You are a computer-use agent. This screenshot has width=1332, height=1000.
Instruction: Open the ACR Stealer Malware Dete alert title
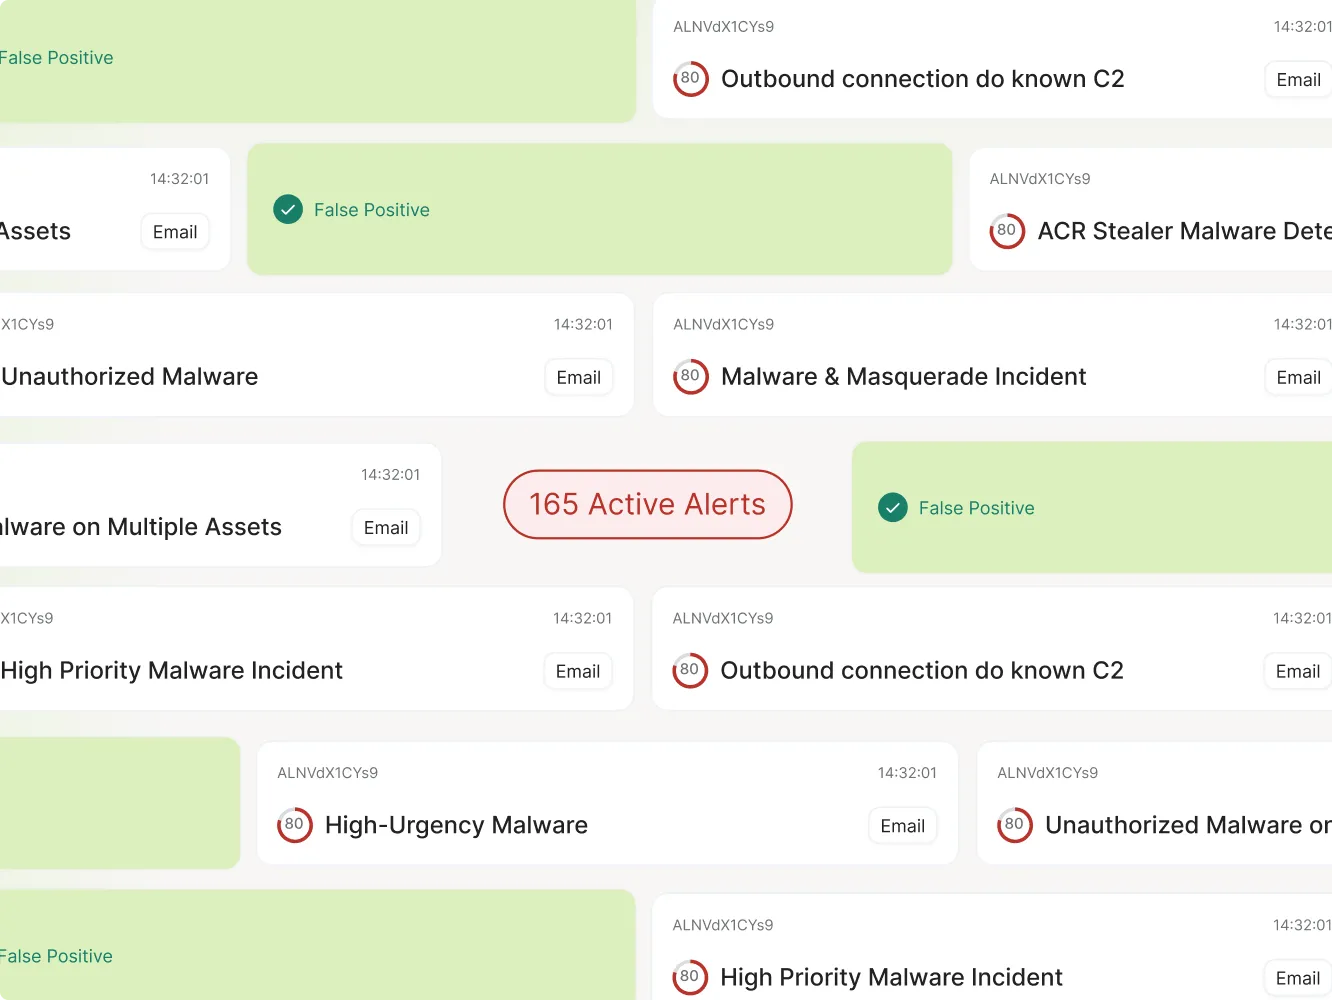coord(1184,231)
